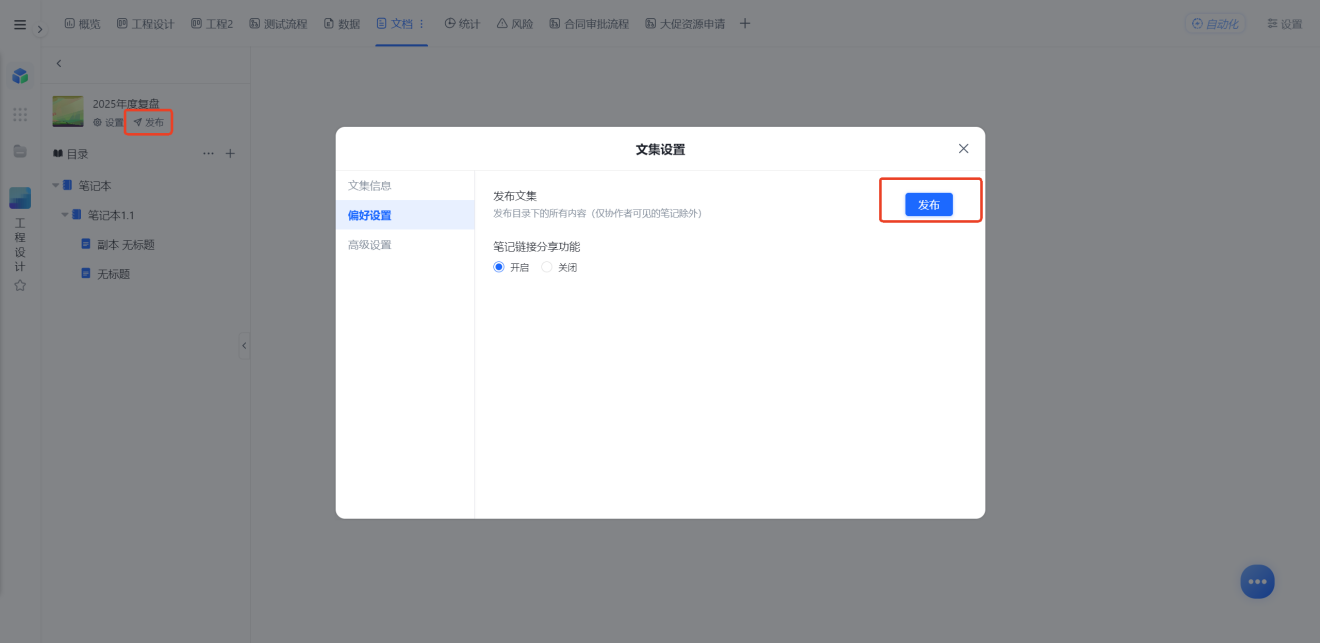Open the 文档 tab more options dots
The image size is (1320, 643).
tap(421, 24)
